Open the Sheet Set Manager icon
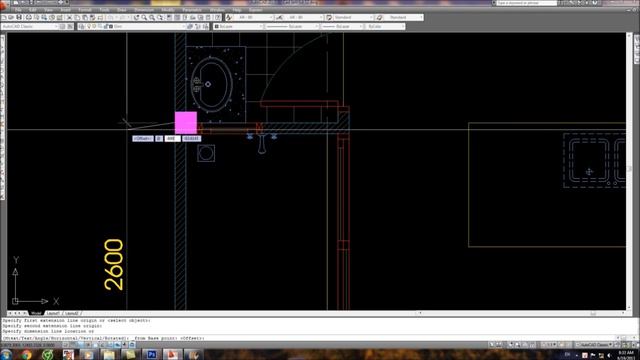Screen dimensions: 640x360 (x=193, y=18)
